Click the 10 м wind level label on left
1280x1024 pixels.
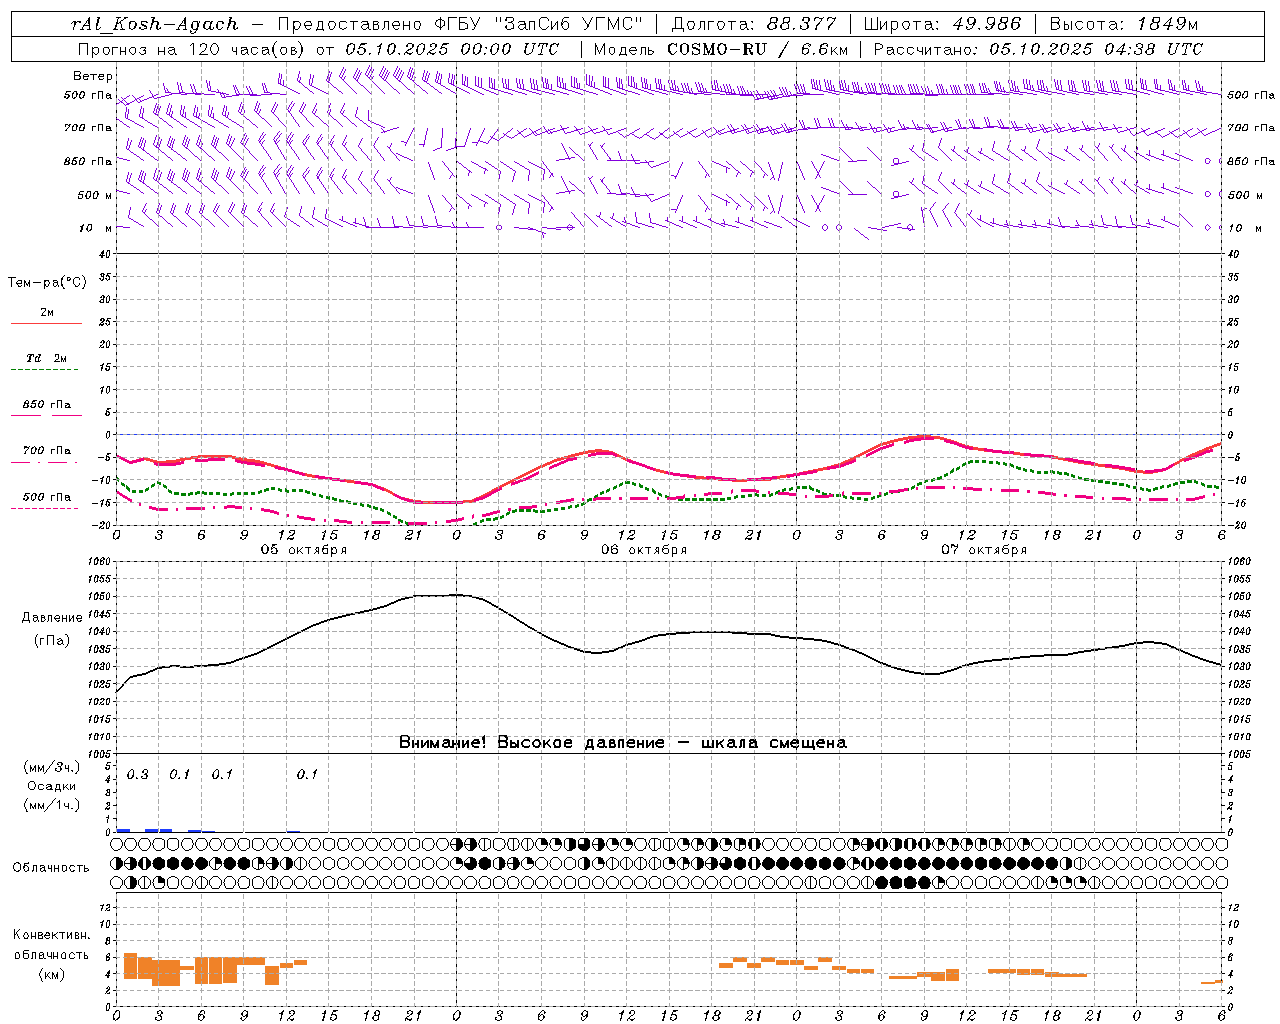tap(96, 228)
